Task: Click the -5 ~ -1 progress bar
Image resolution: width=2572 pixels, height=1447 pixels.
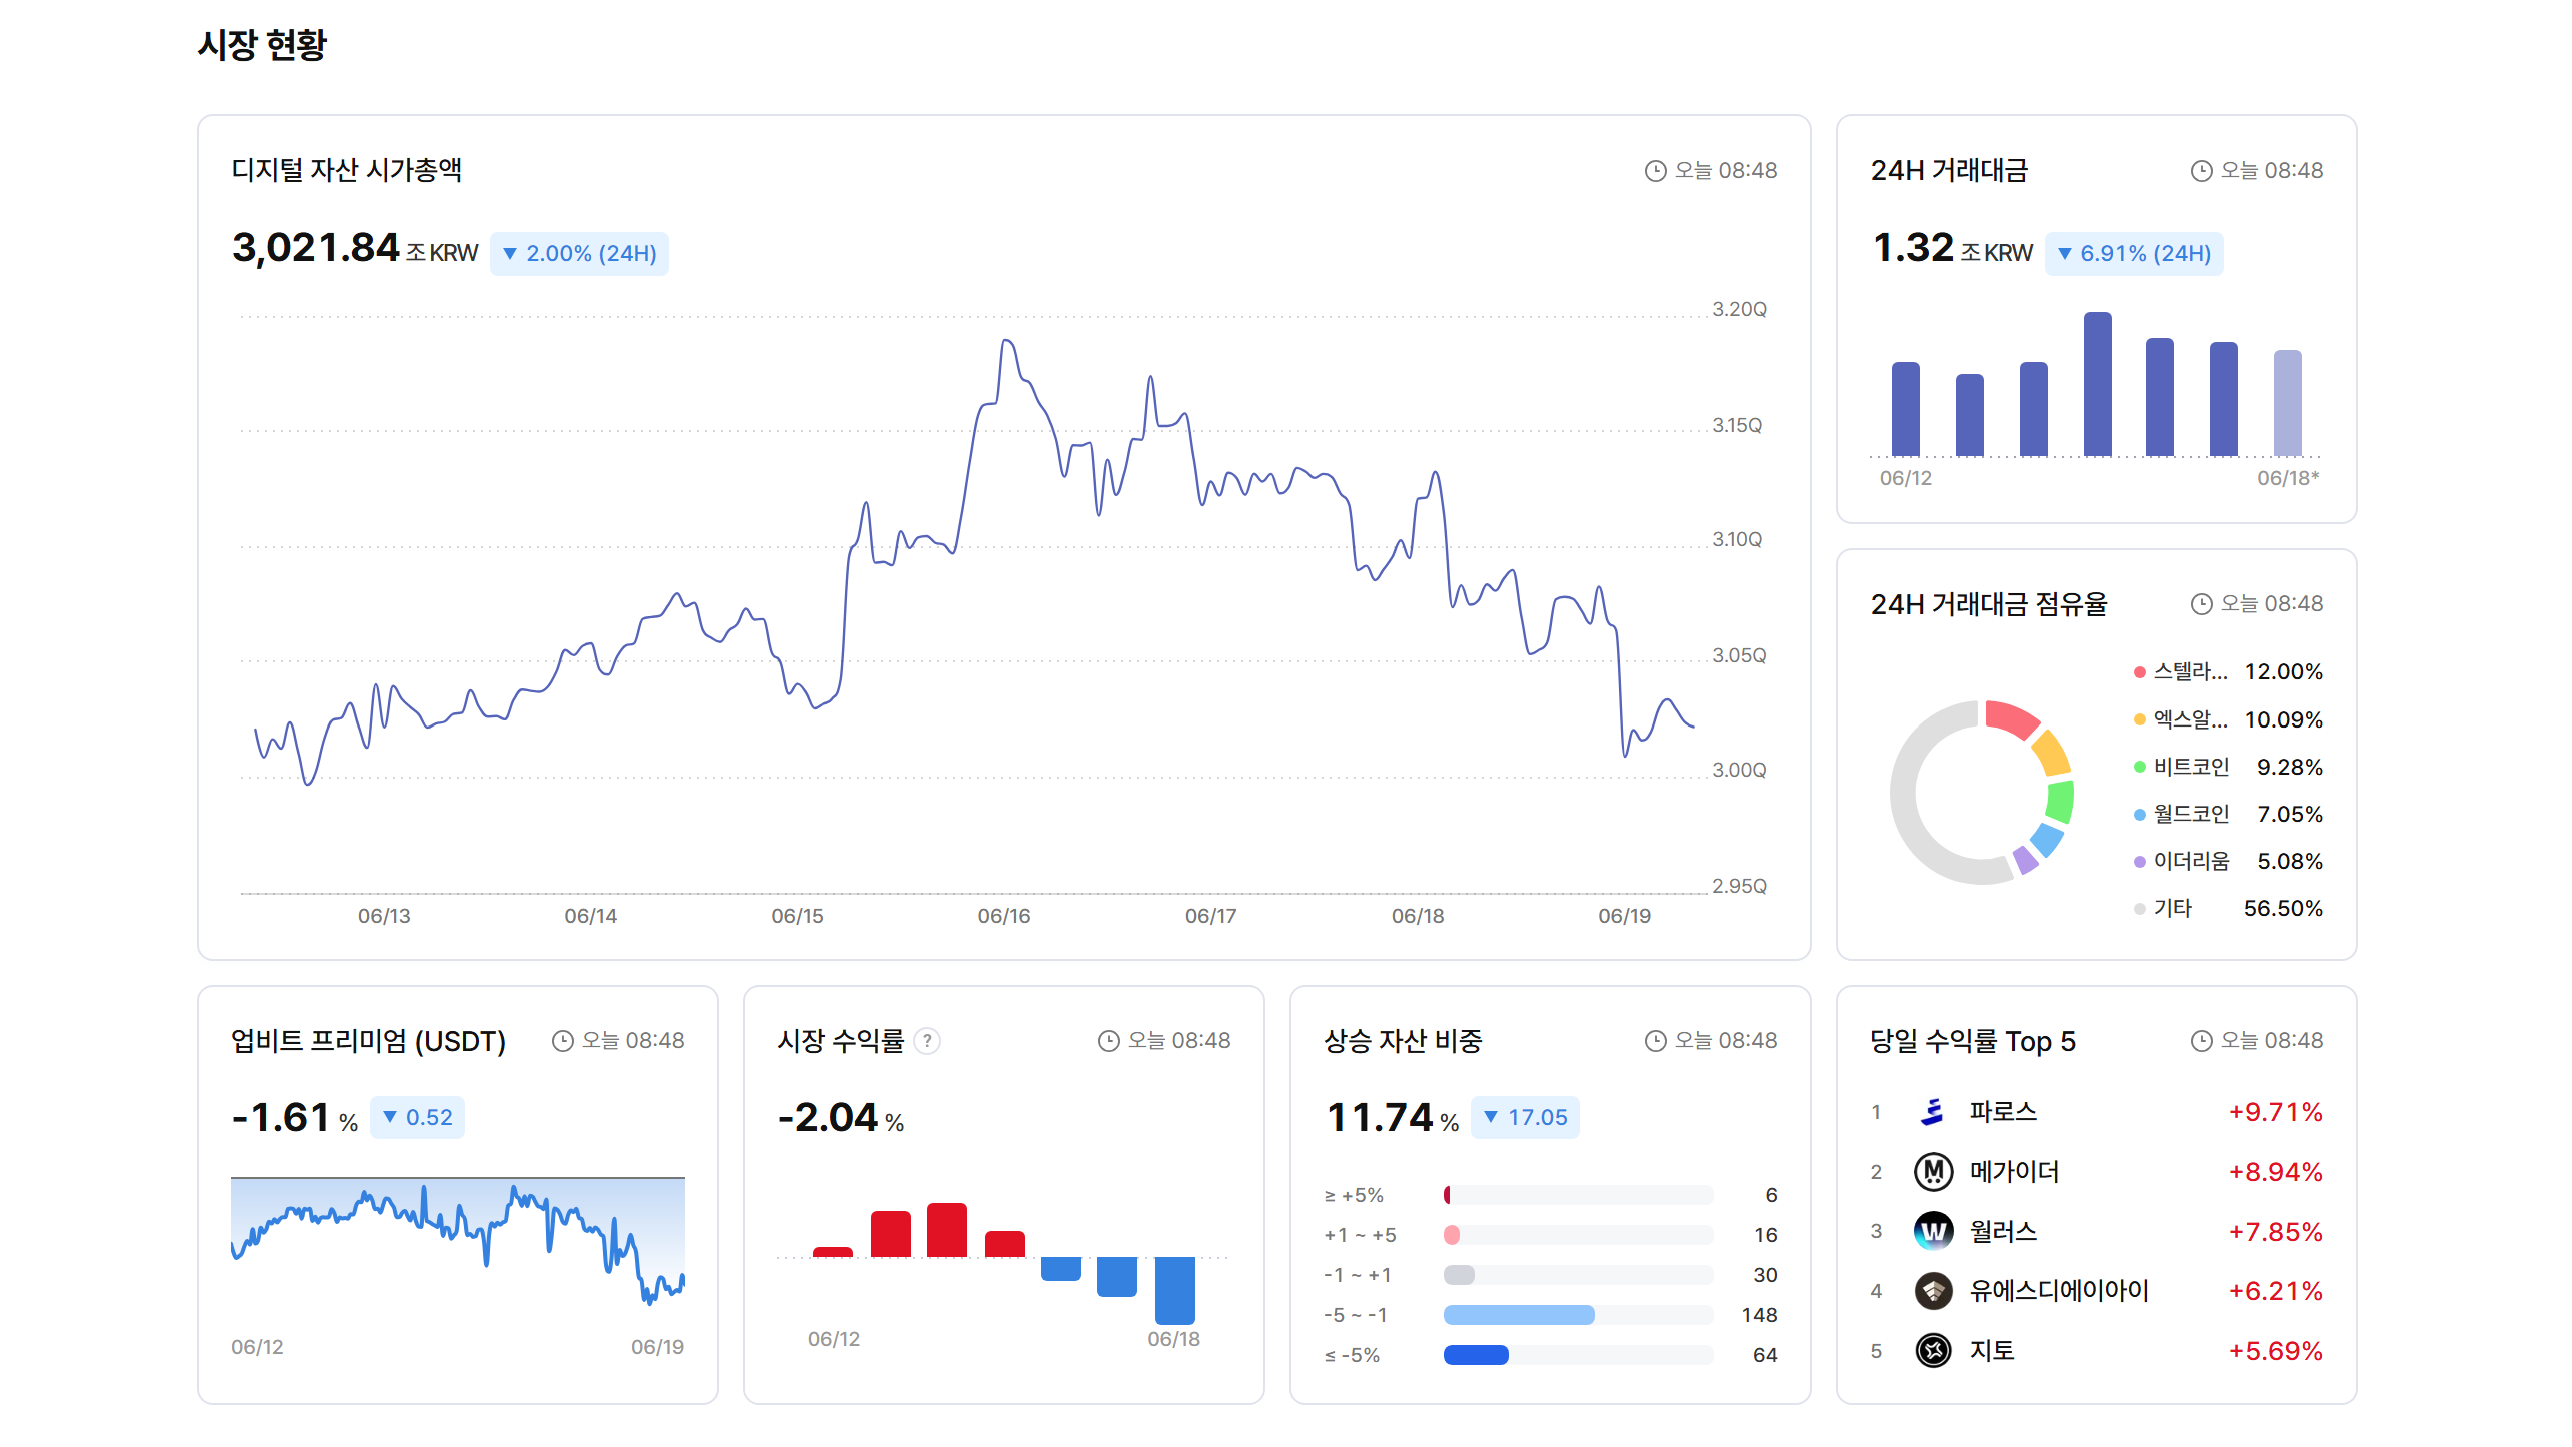Action: (x=1578, y=1315)
